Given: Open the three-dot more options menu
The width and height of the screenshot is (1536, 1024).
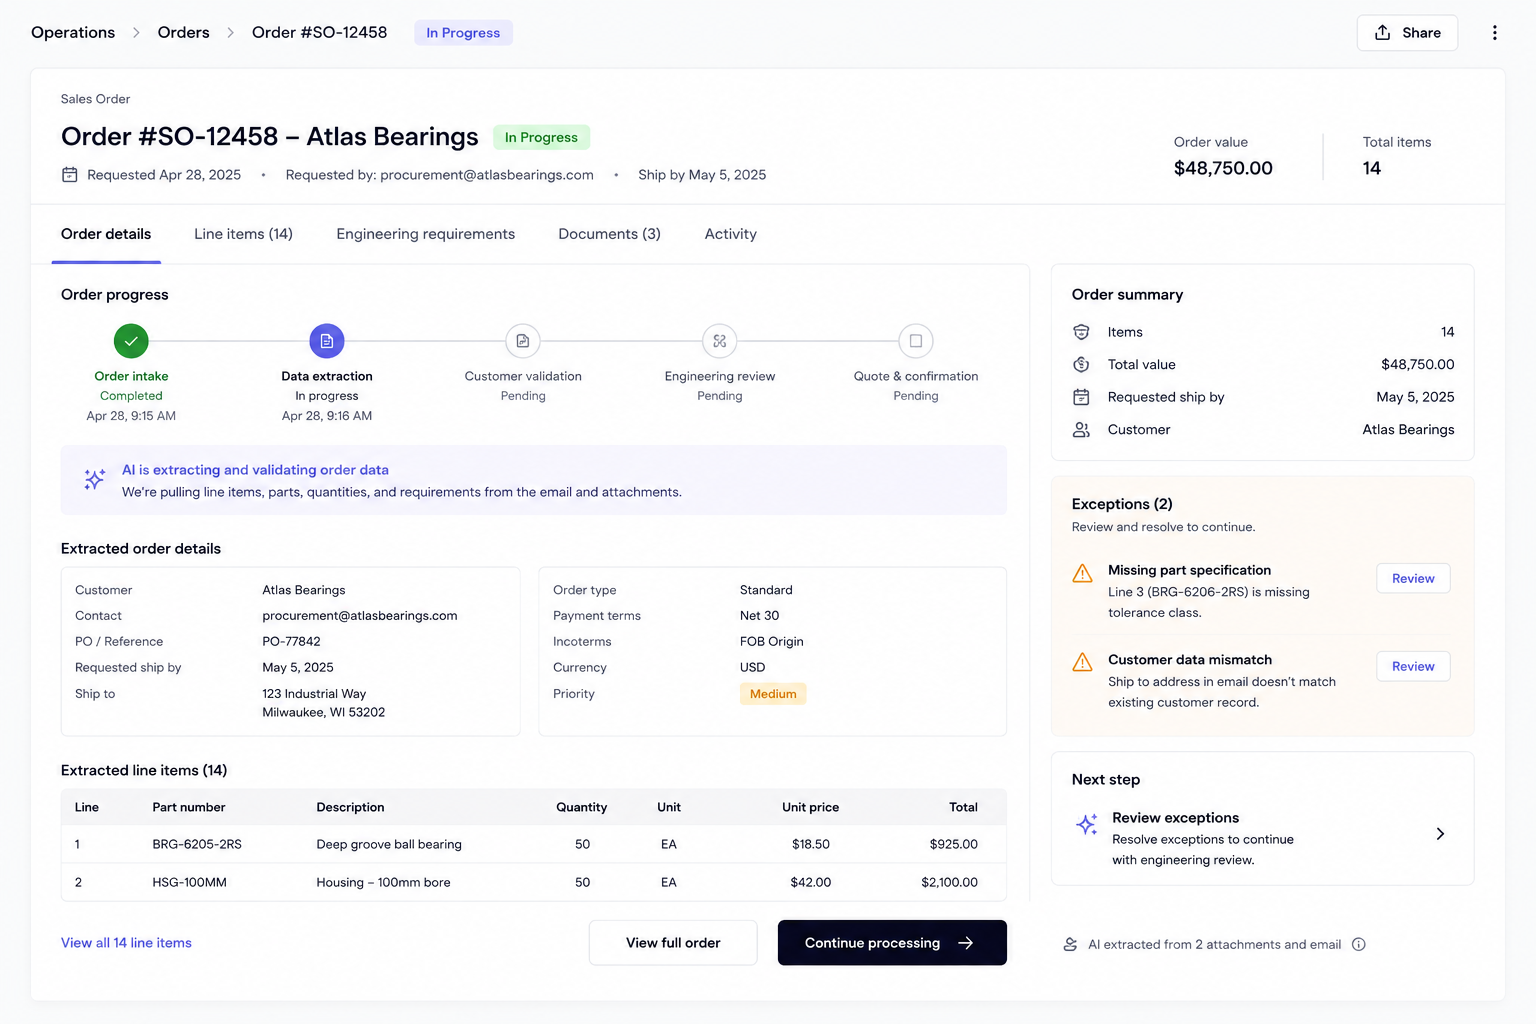Looking at the screenshot, I should pyautogui.click(x=1494, y=33).
